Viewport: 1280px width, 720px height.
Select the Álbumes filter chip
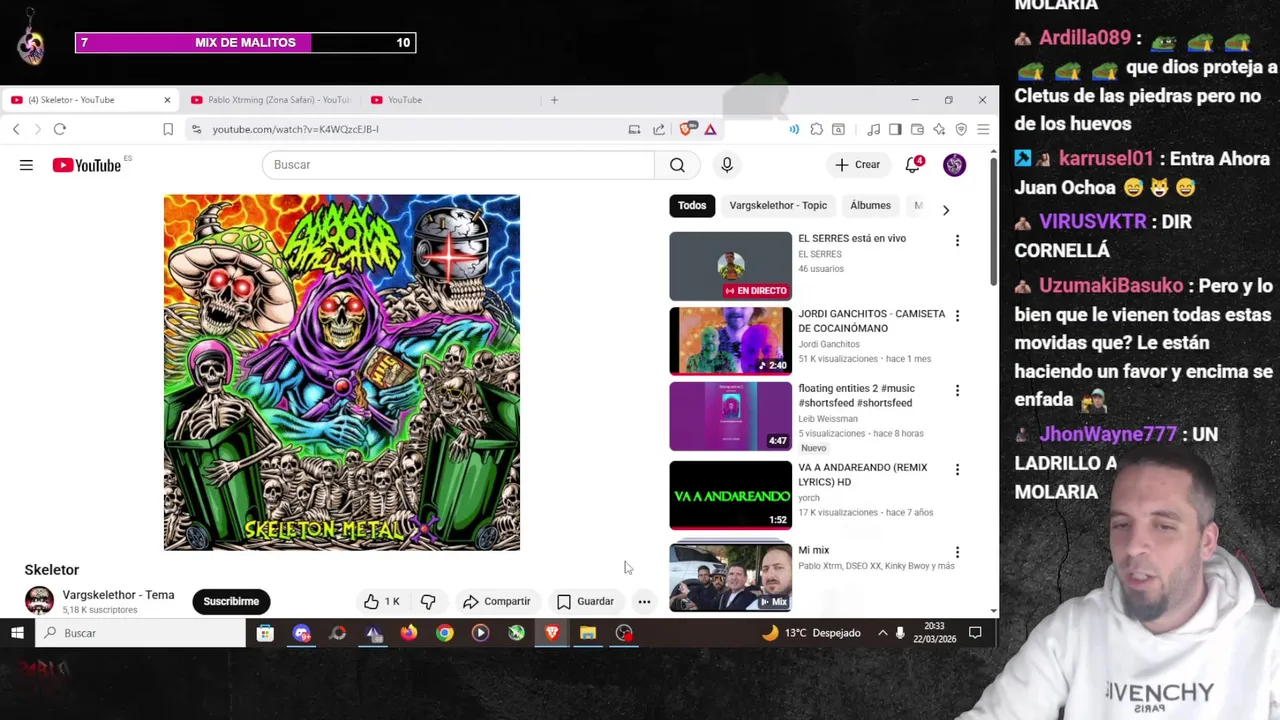click(870, 206)
